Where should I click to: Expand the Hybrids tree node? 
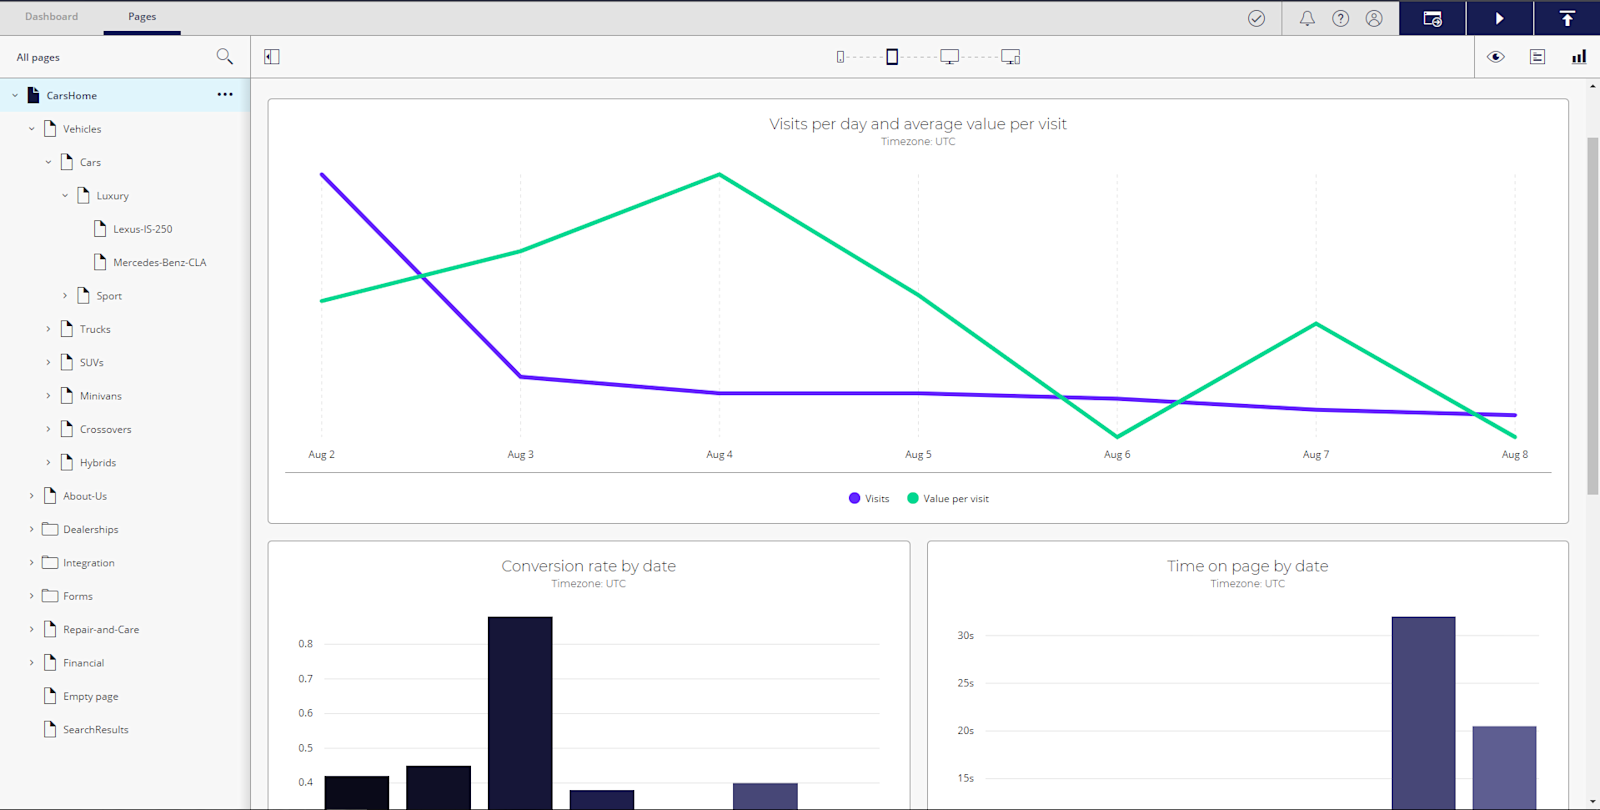48,463
